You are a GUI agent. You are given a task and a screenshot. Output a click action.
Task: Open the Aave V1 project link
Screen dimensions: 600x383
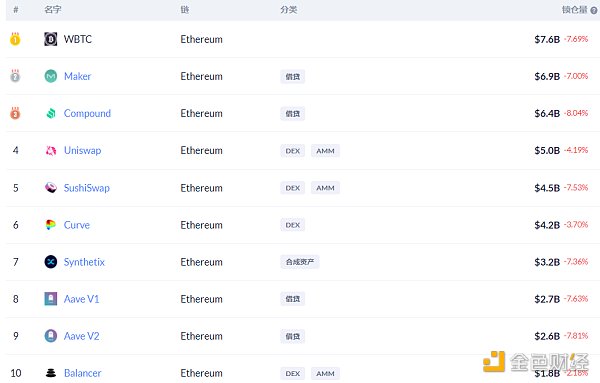[x=82, y=299]
